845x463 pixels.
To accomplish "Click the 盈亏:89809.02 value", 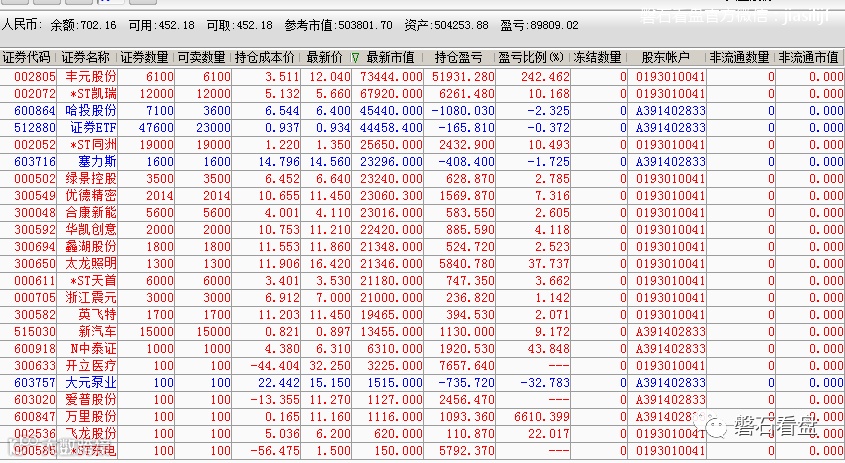I will [539, 25].
